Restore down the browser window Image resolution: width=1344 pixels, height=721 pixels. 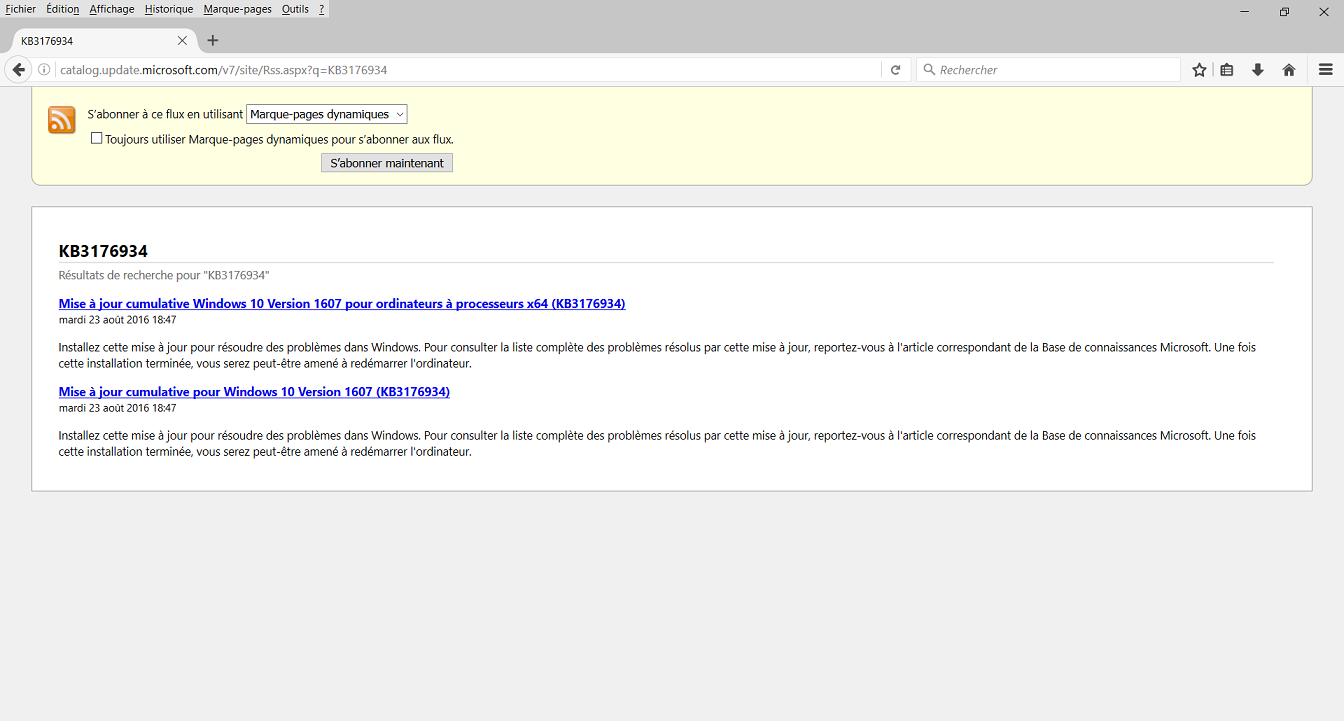pyautogui.click(x=1284, y=11)
